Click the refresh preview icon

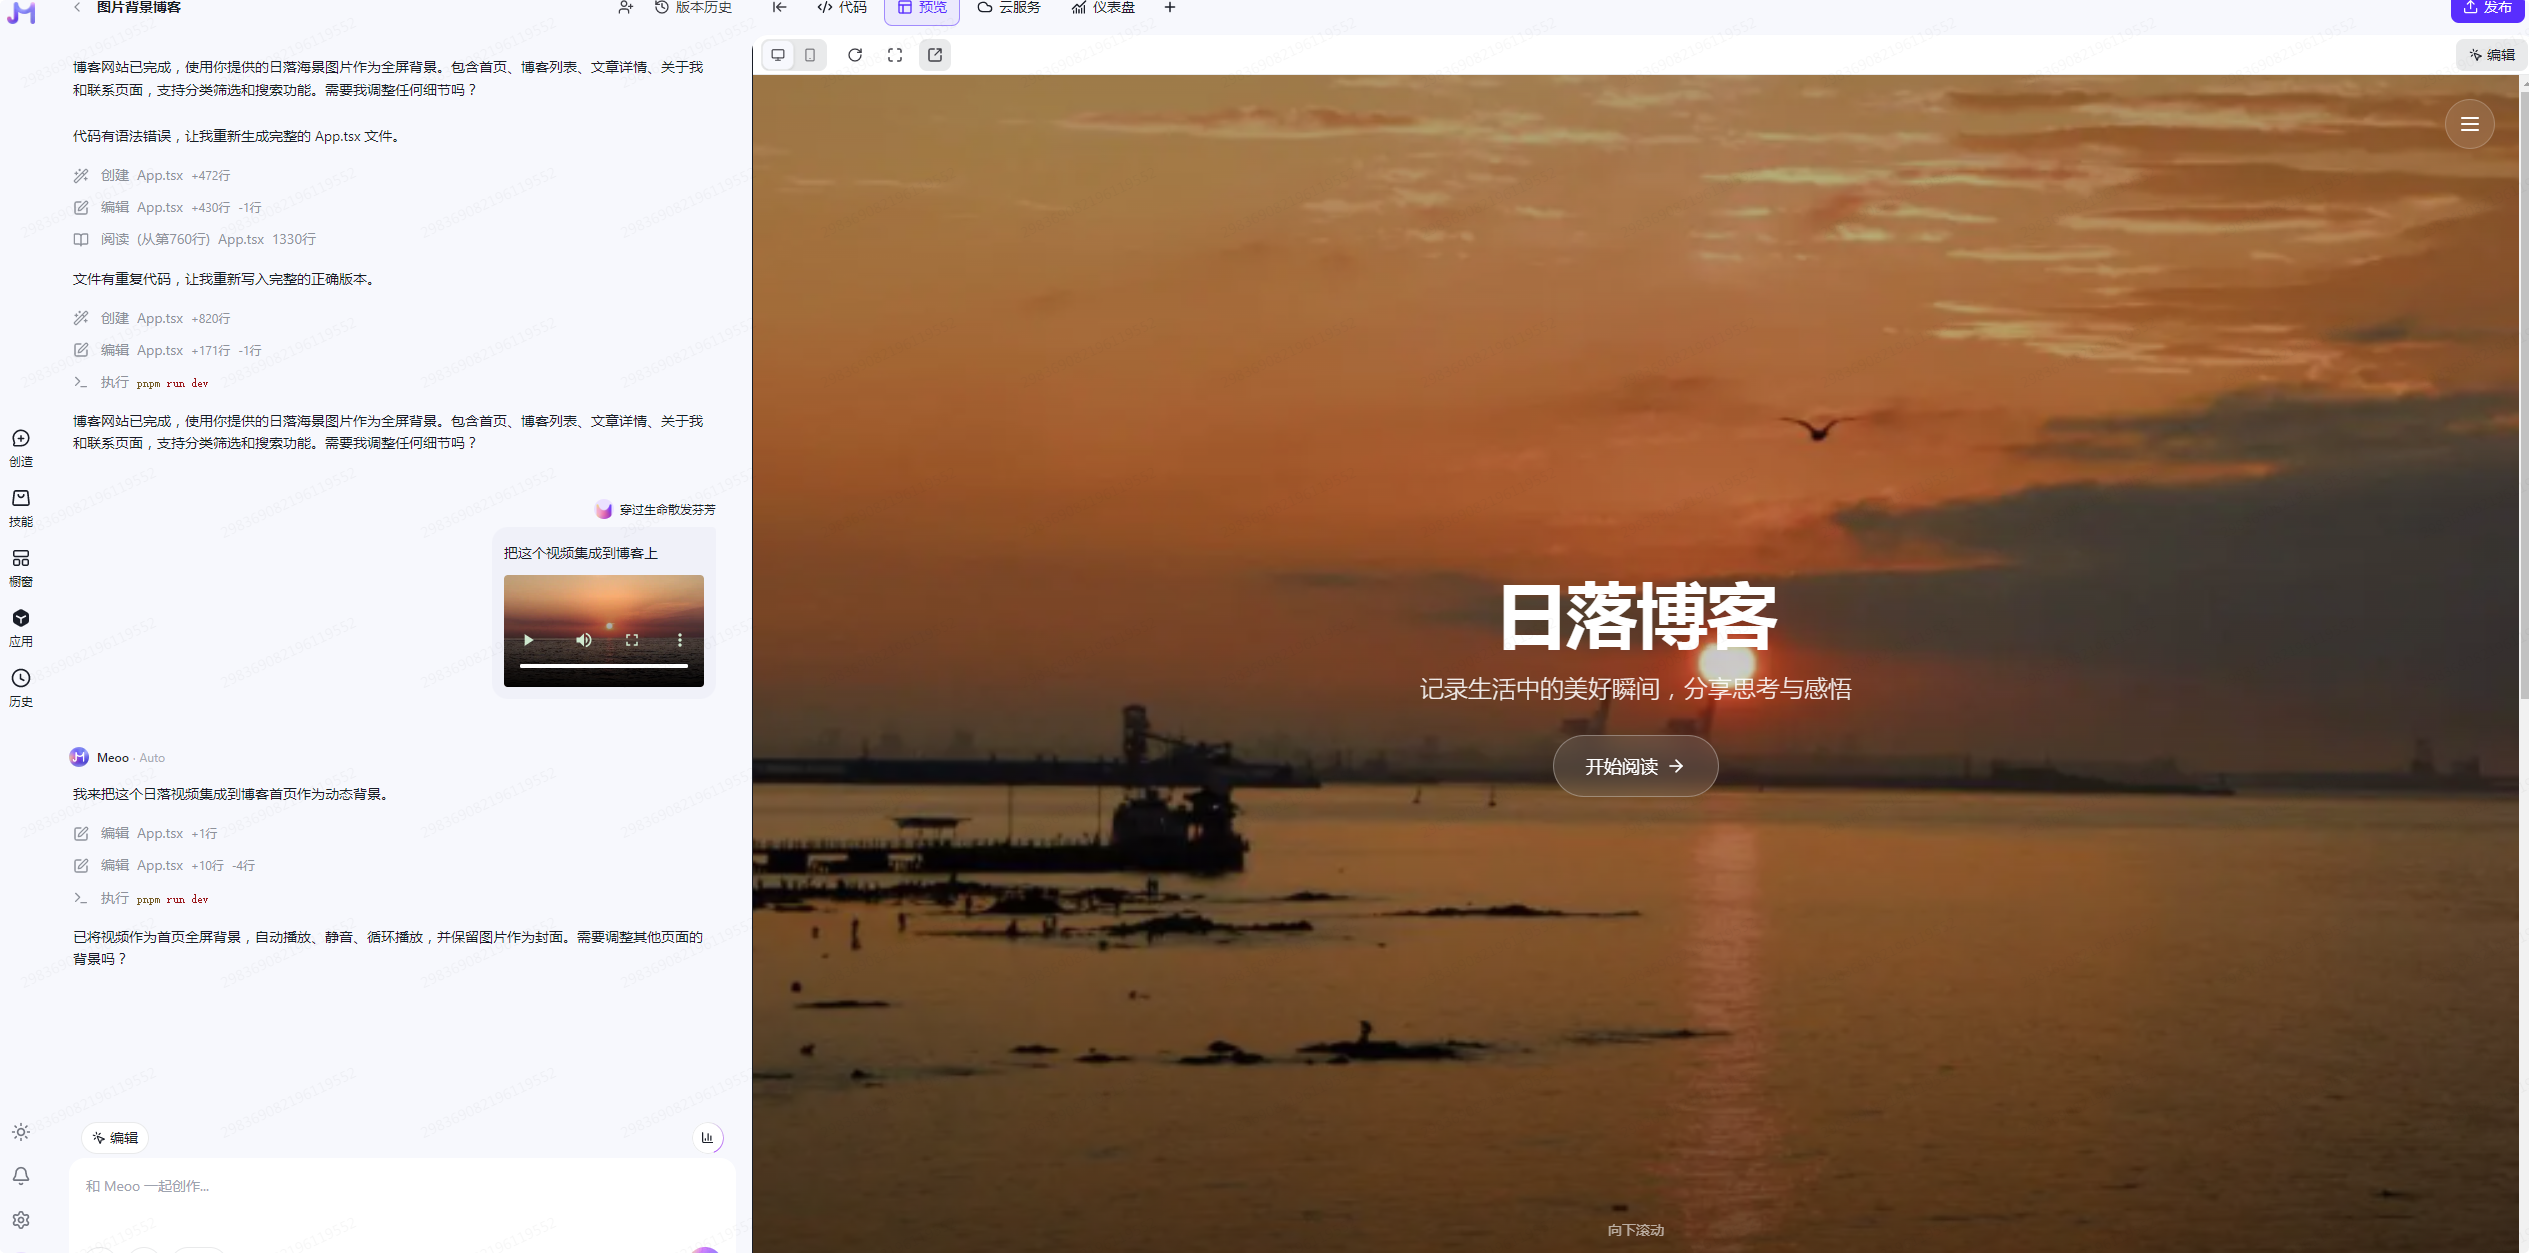point(854,55)
